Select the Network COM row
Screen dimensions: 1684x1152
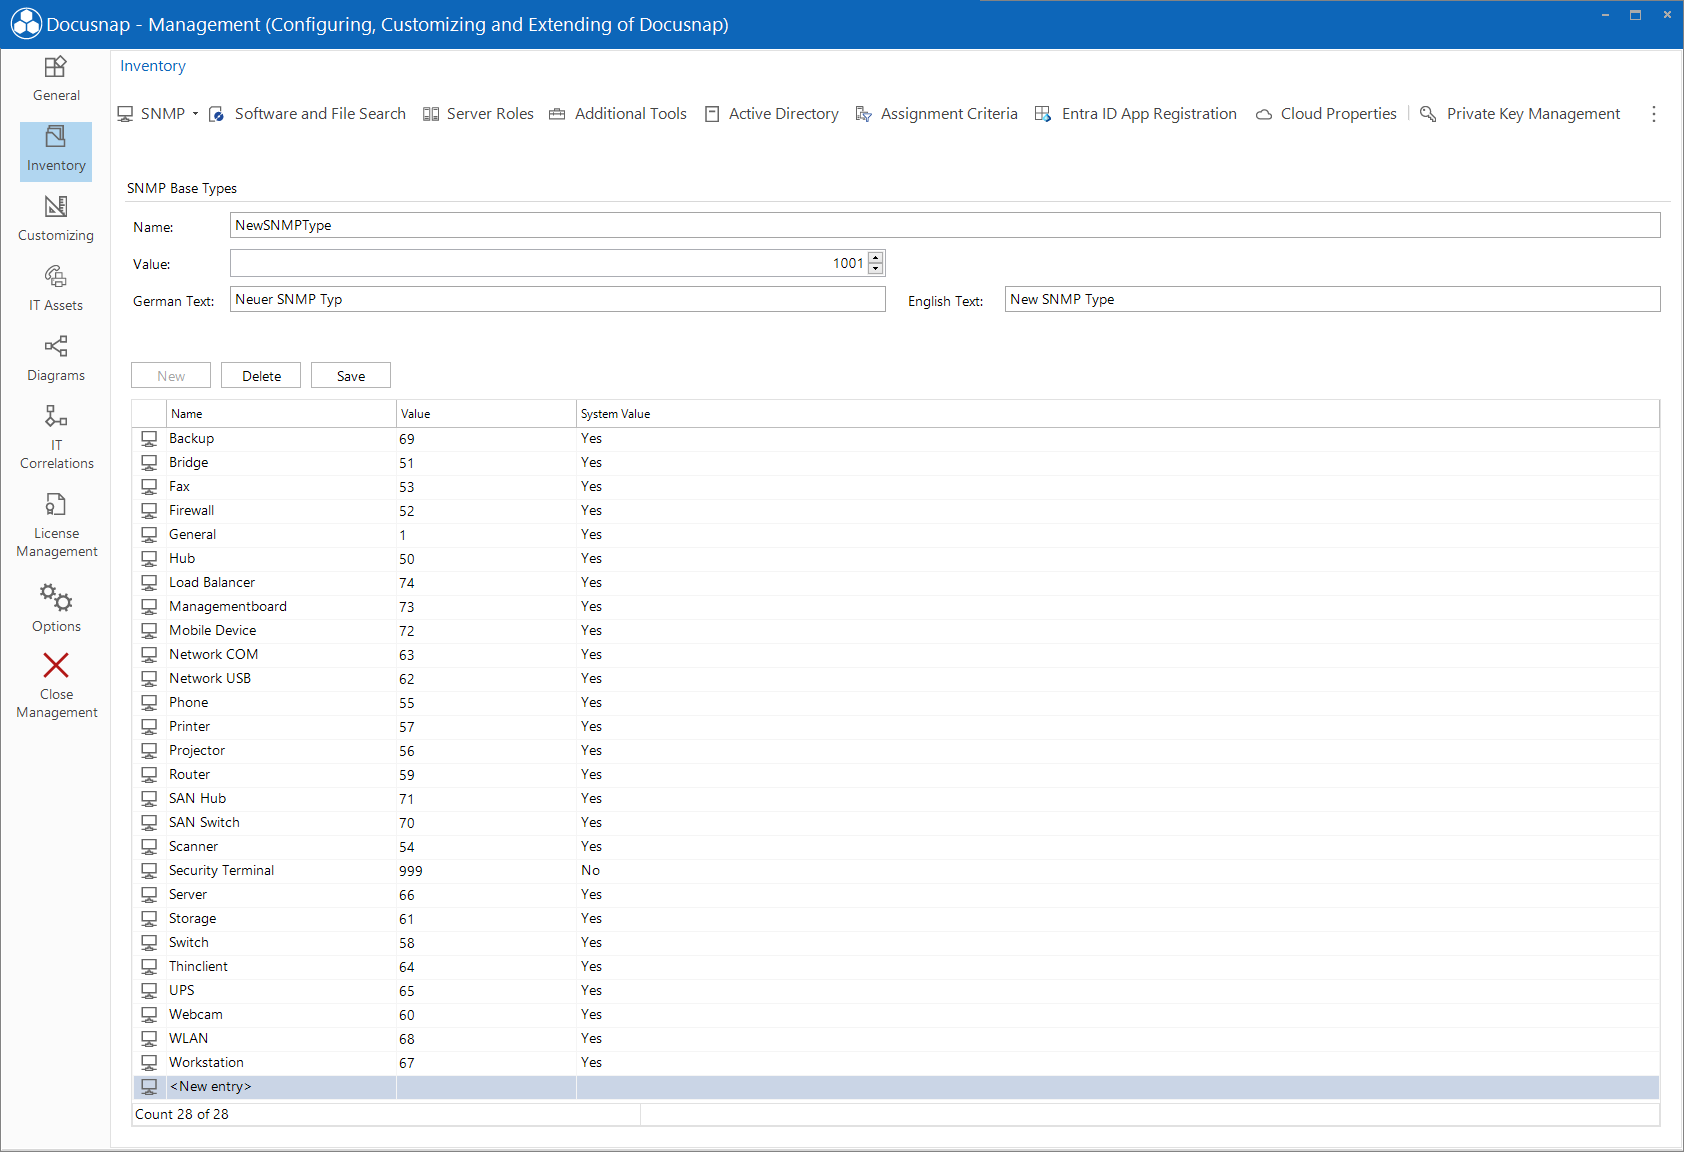[x=896, y=655]
